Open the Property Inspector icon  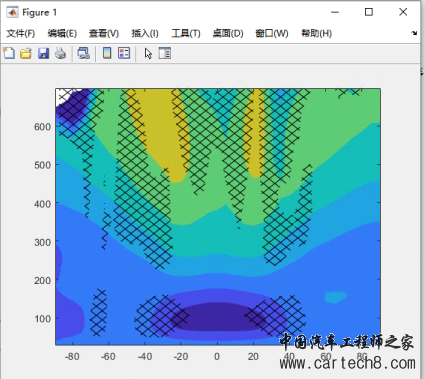(165, 53)
